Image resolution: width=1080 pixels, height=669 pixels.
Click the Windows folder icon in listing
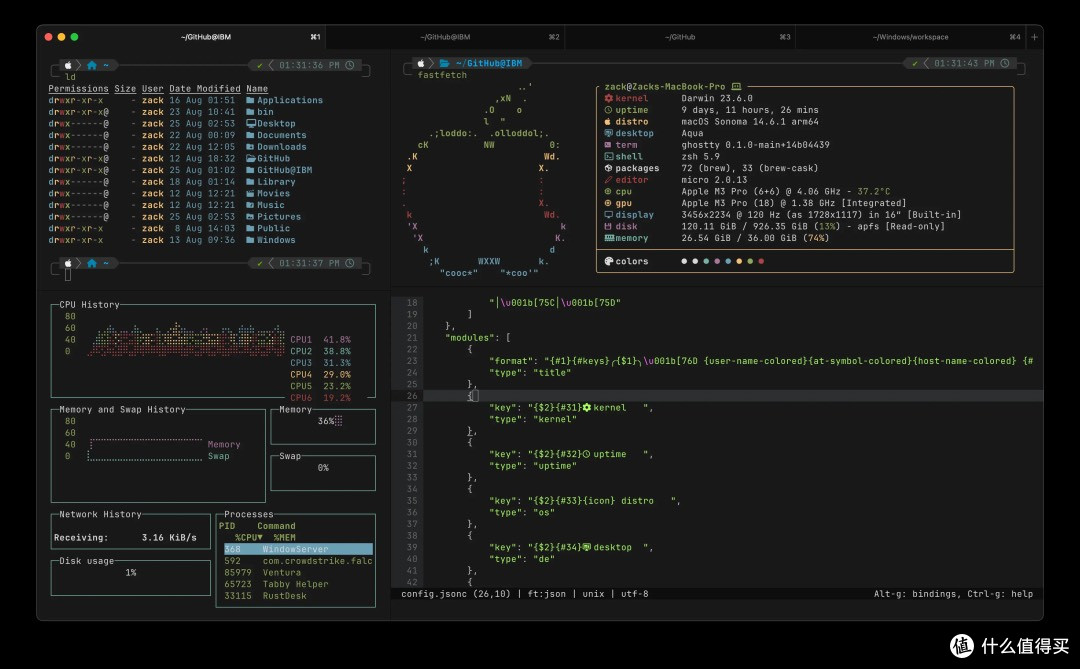tap(250, 240)
